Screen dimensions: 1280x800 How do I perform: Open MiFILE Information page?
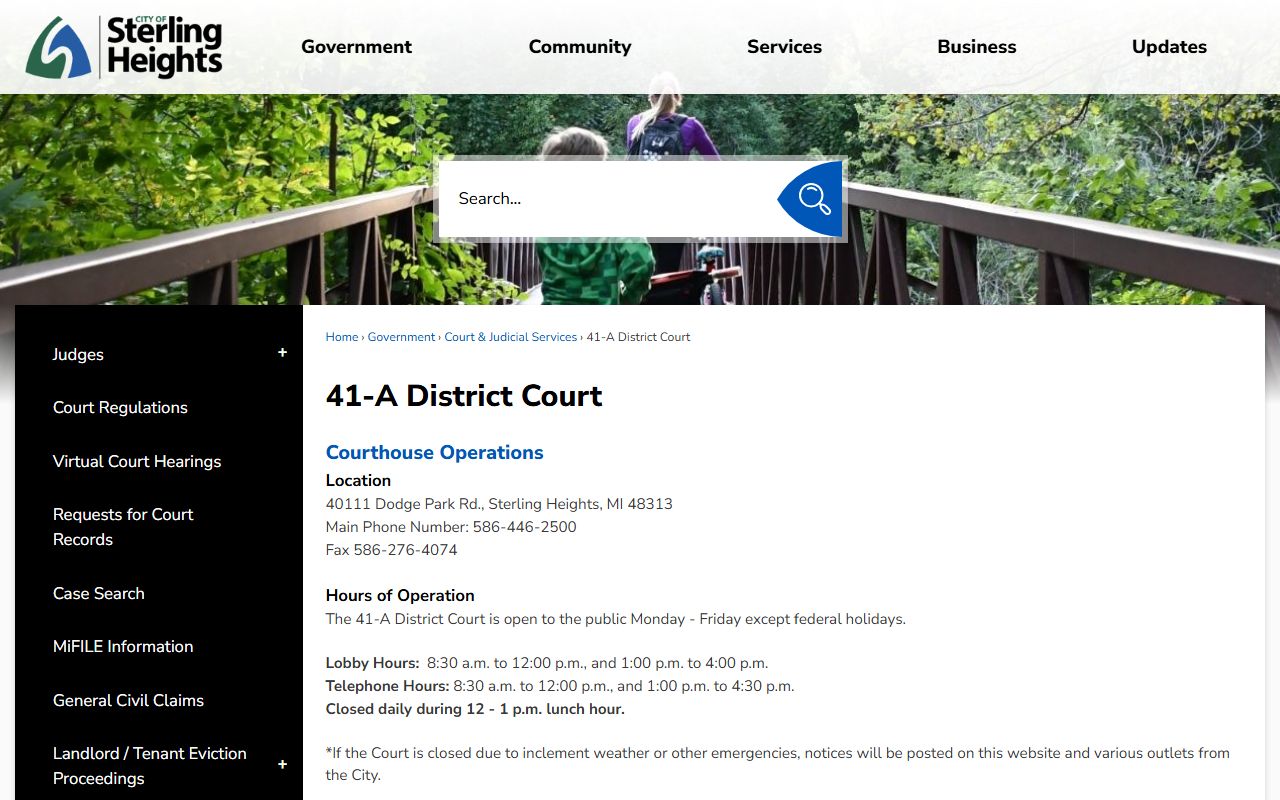click(x=123, y=647)
